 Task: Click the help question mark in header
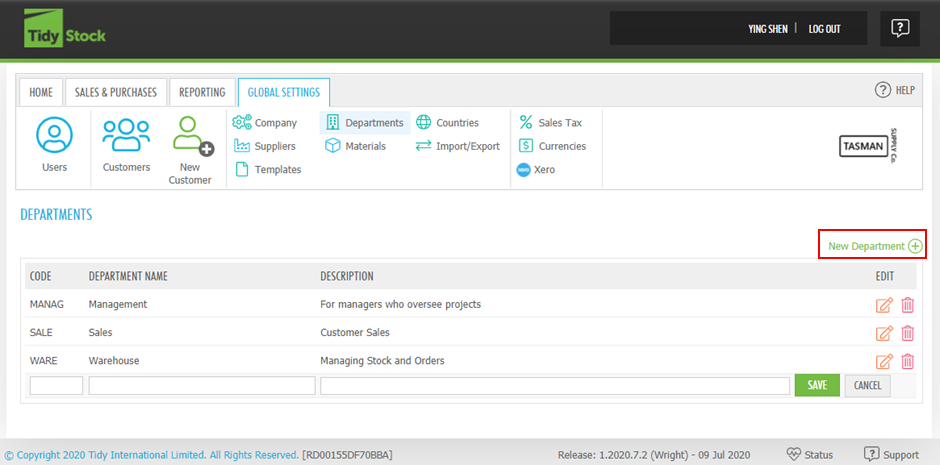tap(899, 29)
